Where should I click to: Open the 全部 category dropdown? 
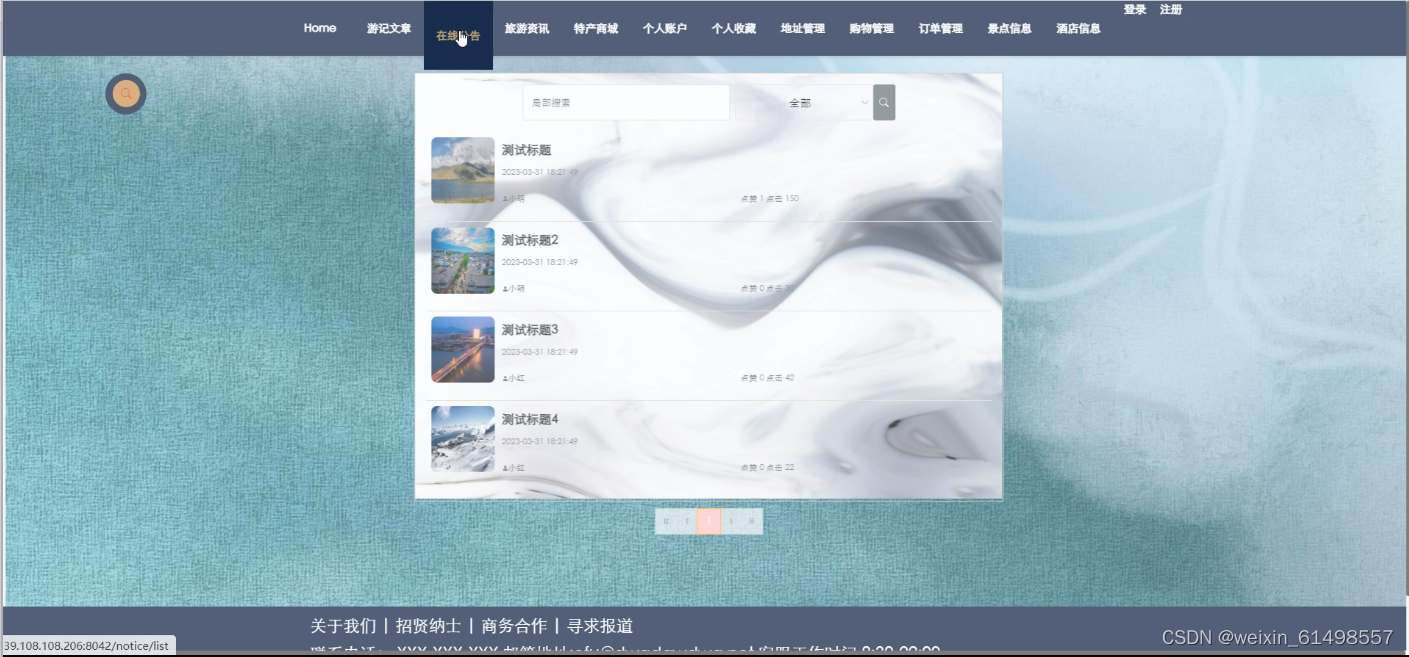pyautogui.click(x=804, y=102)
